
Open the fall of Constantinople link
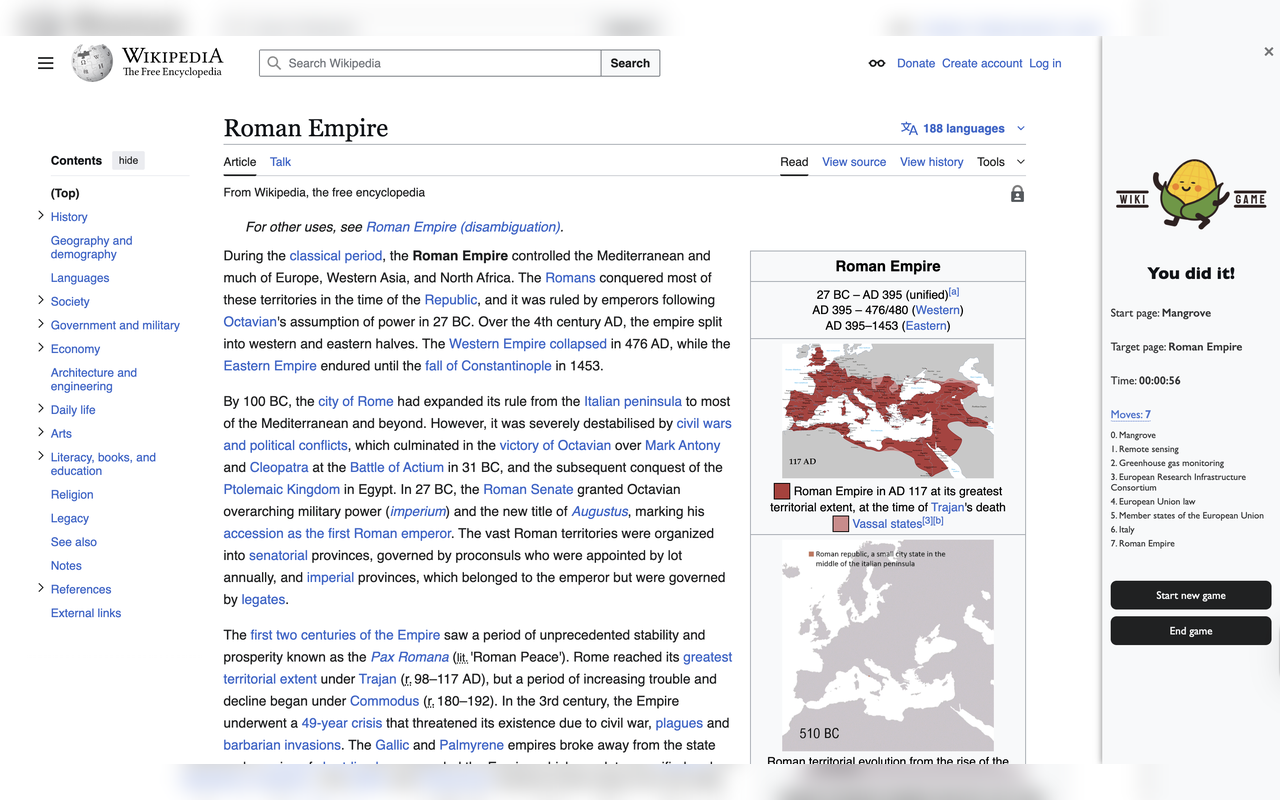pyautogui.click(x=488, y=365)
